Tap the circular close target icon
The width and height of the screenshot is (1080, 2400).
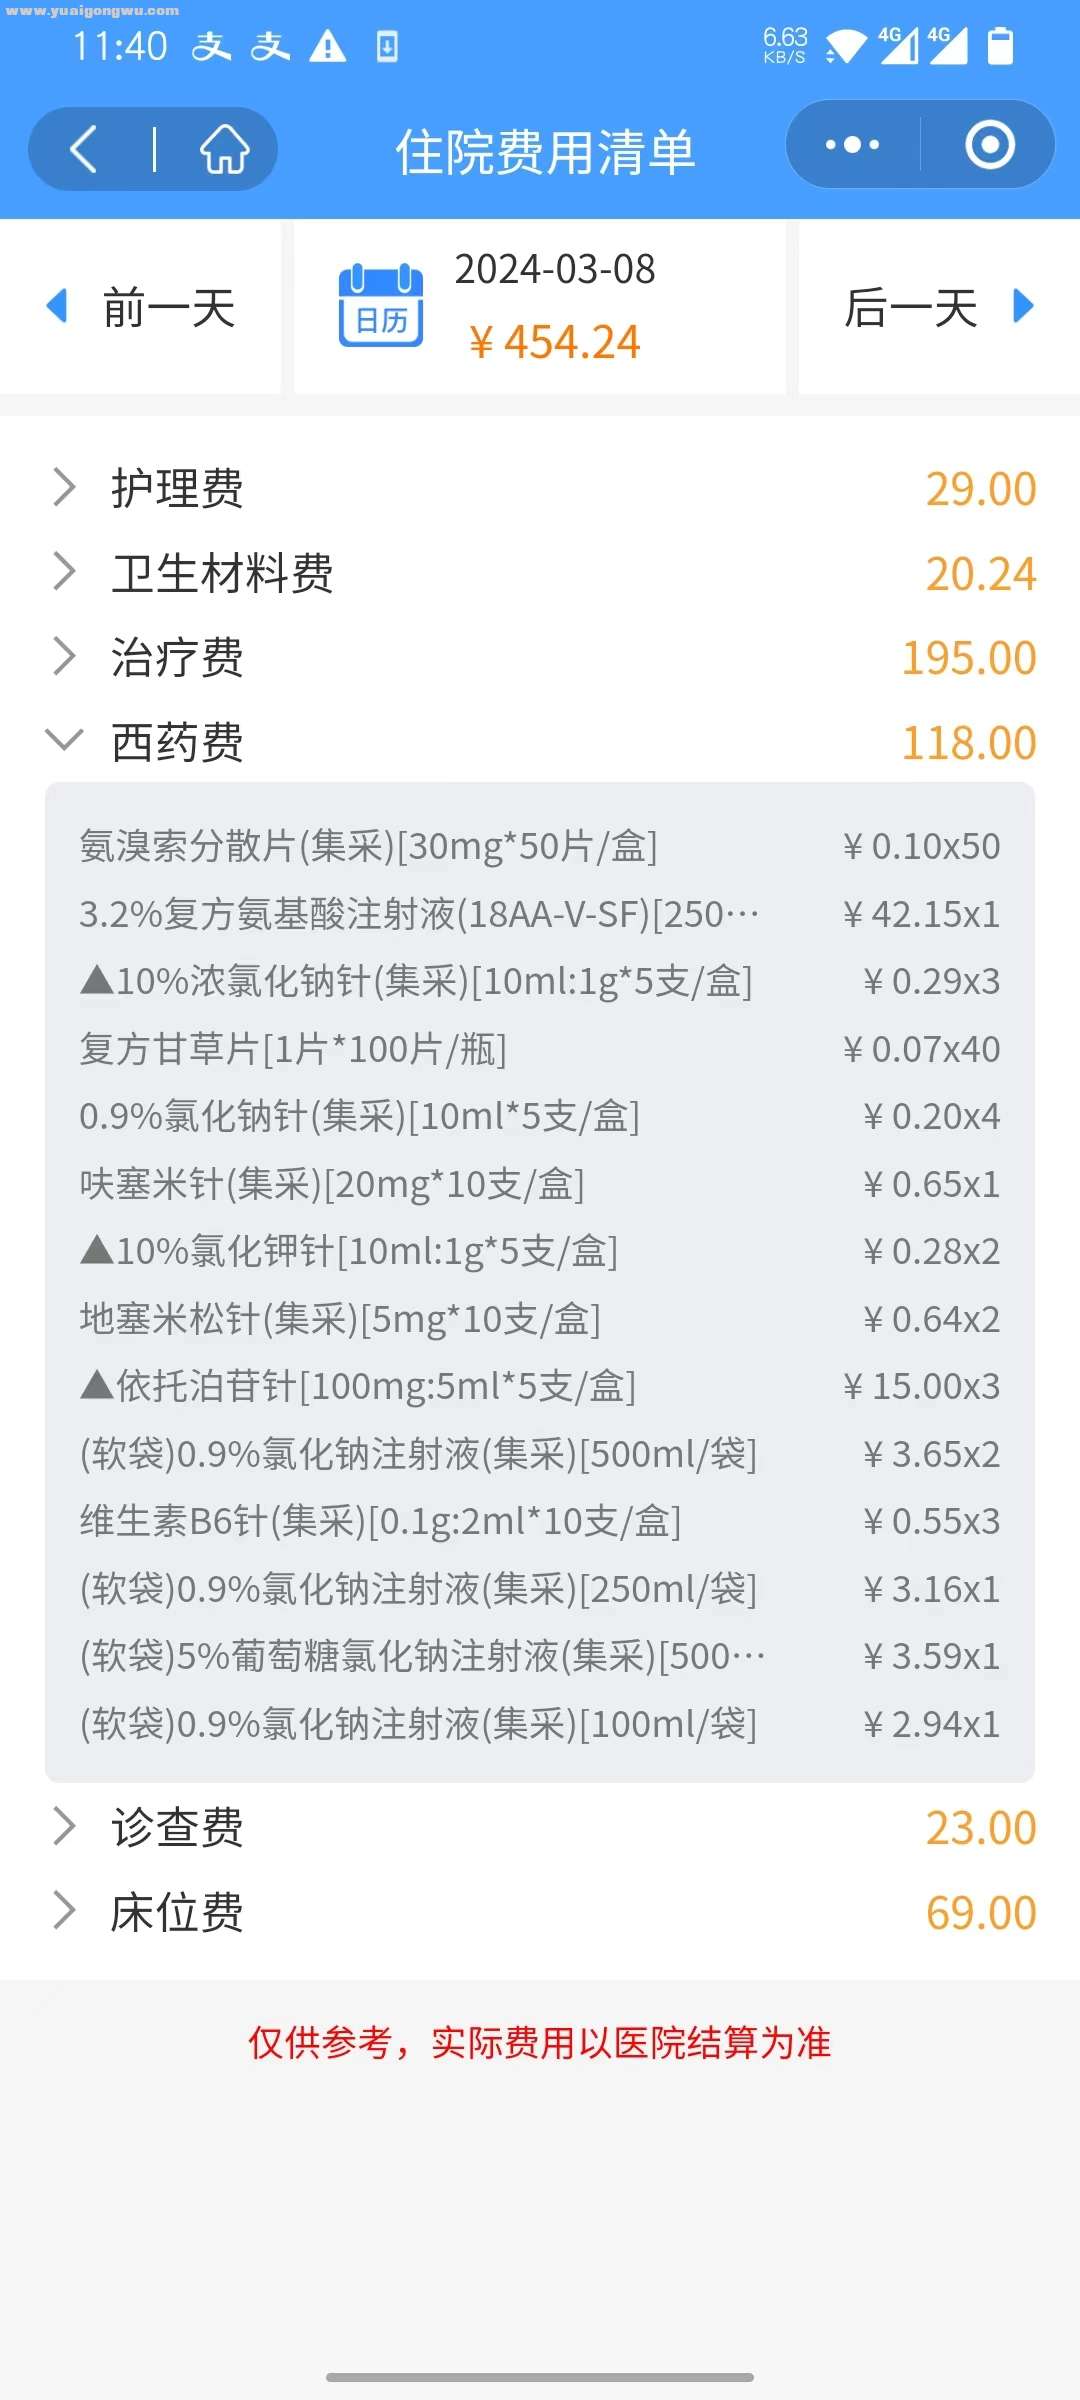(x=990, y=145)
